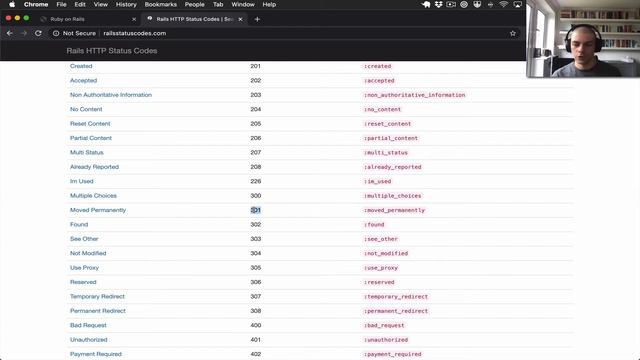The height and width of the screenshot is (360, 640).
Task: Click the browser forward arrow
Action: (24, 33)
